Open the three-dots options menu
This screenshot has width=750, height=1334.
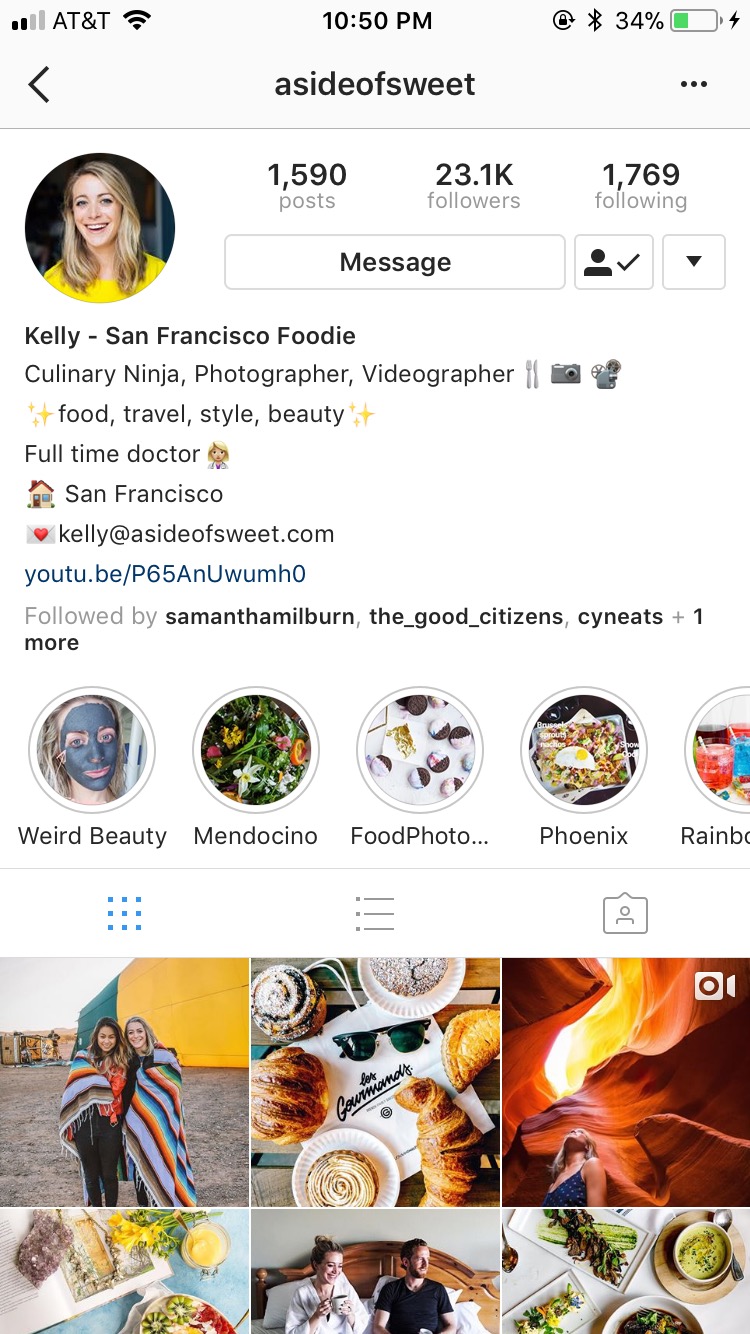tap(694, 85)
